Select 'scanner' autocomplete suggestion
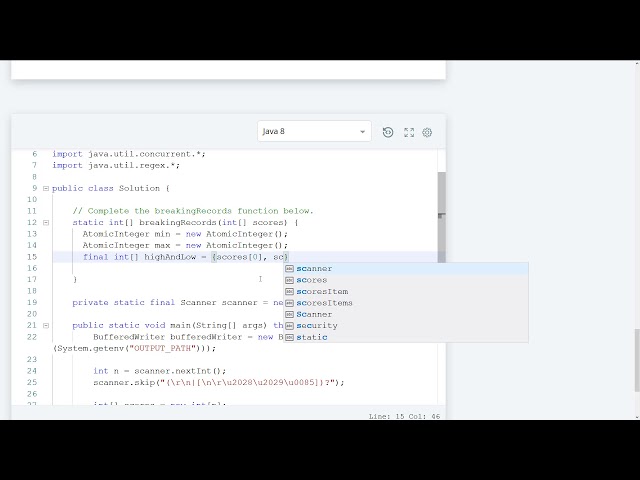This screenshot has width=640, height=480. 406,269
